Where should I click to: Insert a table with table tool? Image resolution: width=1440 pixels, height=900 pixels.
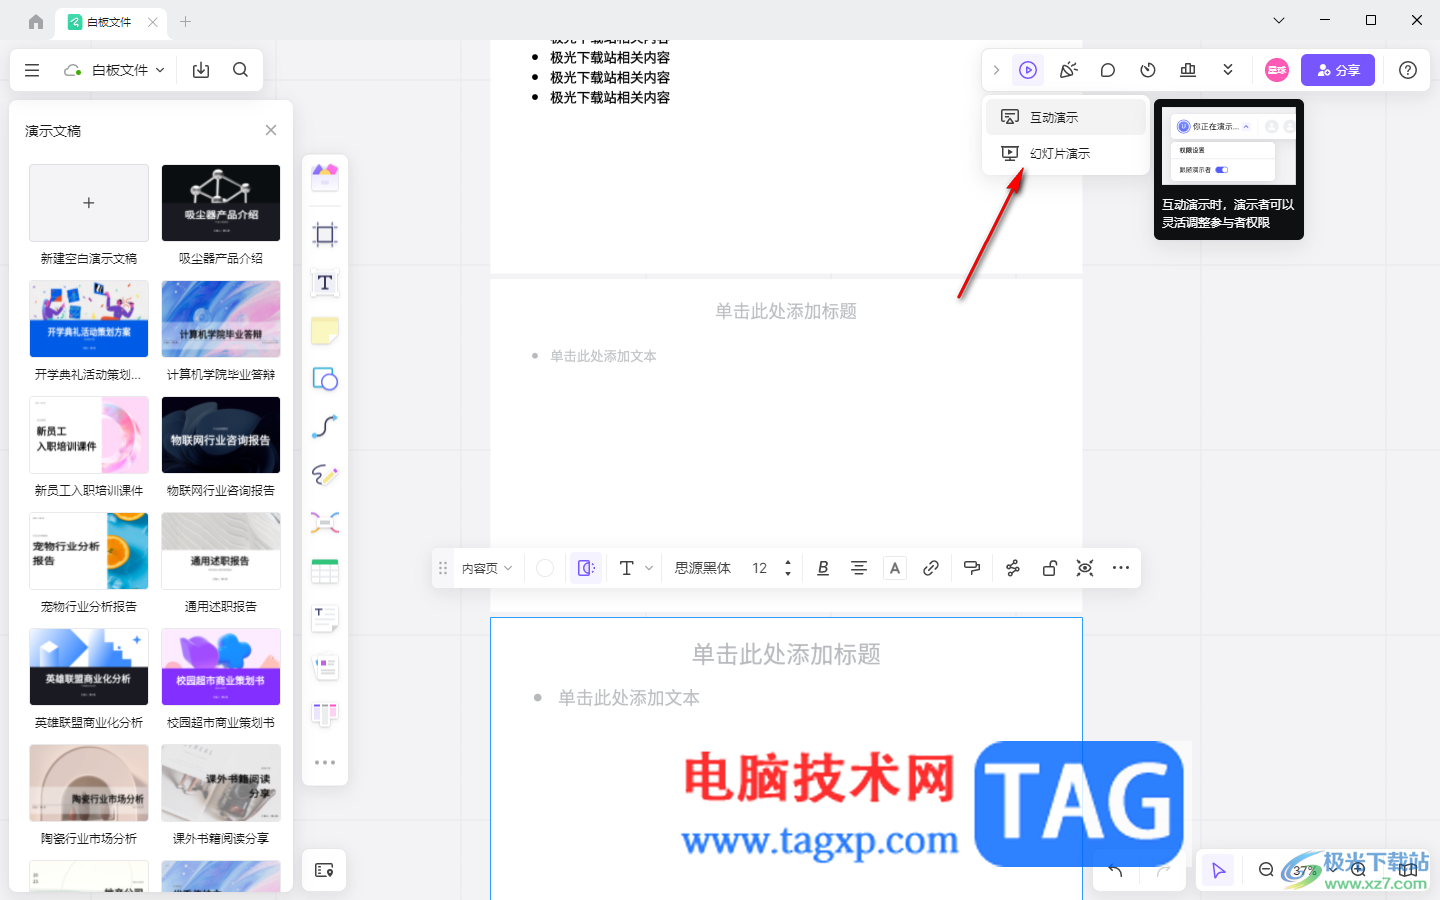[325, 571]
